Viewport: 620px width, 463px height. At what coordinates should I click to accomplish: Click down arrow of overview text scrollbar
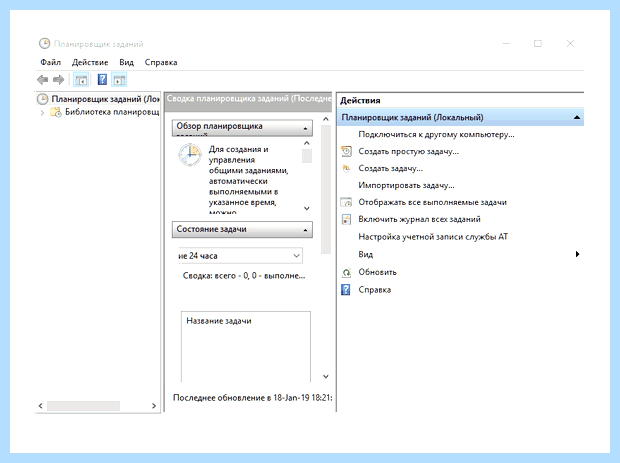[x=306, y=208]
